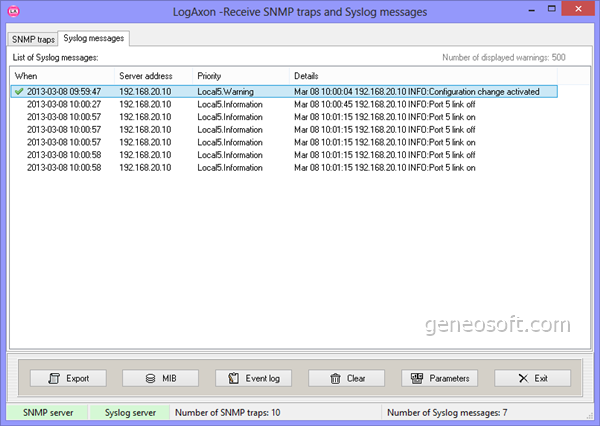Image resolution: width=600 pixels, height=426 pixels.
Task: Open the Event log button label
Action: point(262,378)
